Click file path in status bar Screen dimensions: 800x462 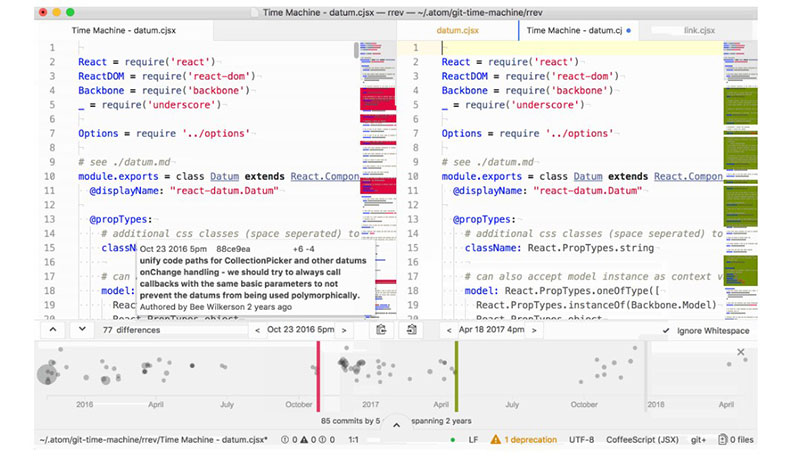(x=154, y=440)
